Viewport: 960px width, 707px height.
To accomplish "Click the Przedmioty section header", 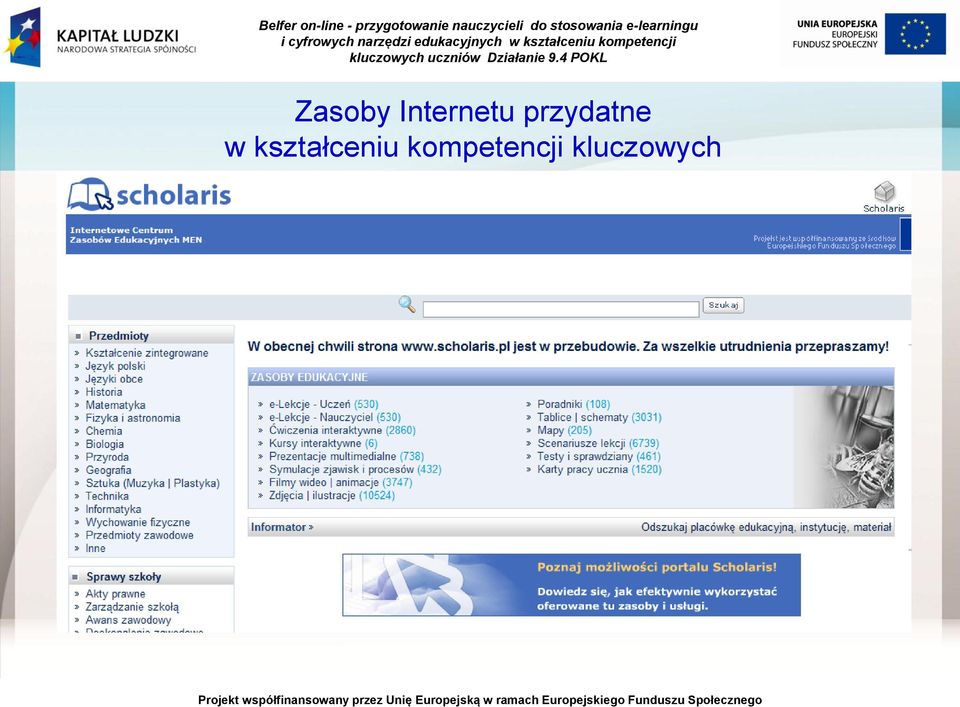I will [x=151, y=335].
